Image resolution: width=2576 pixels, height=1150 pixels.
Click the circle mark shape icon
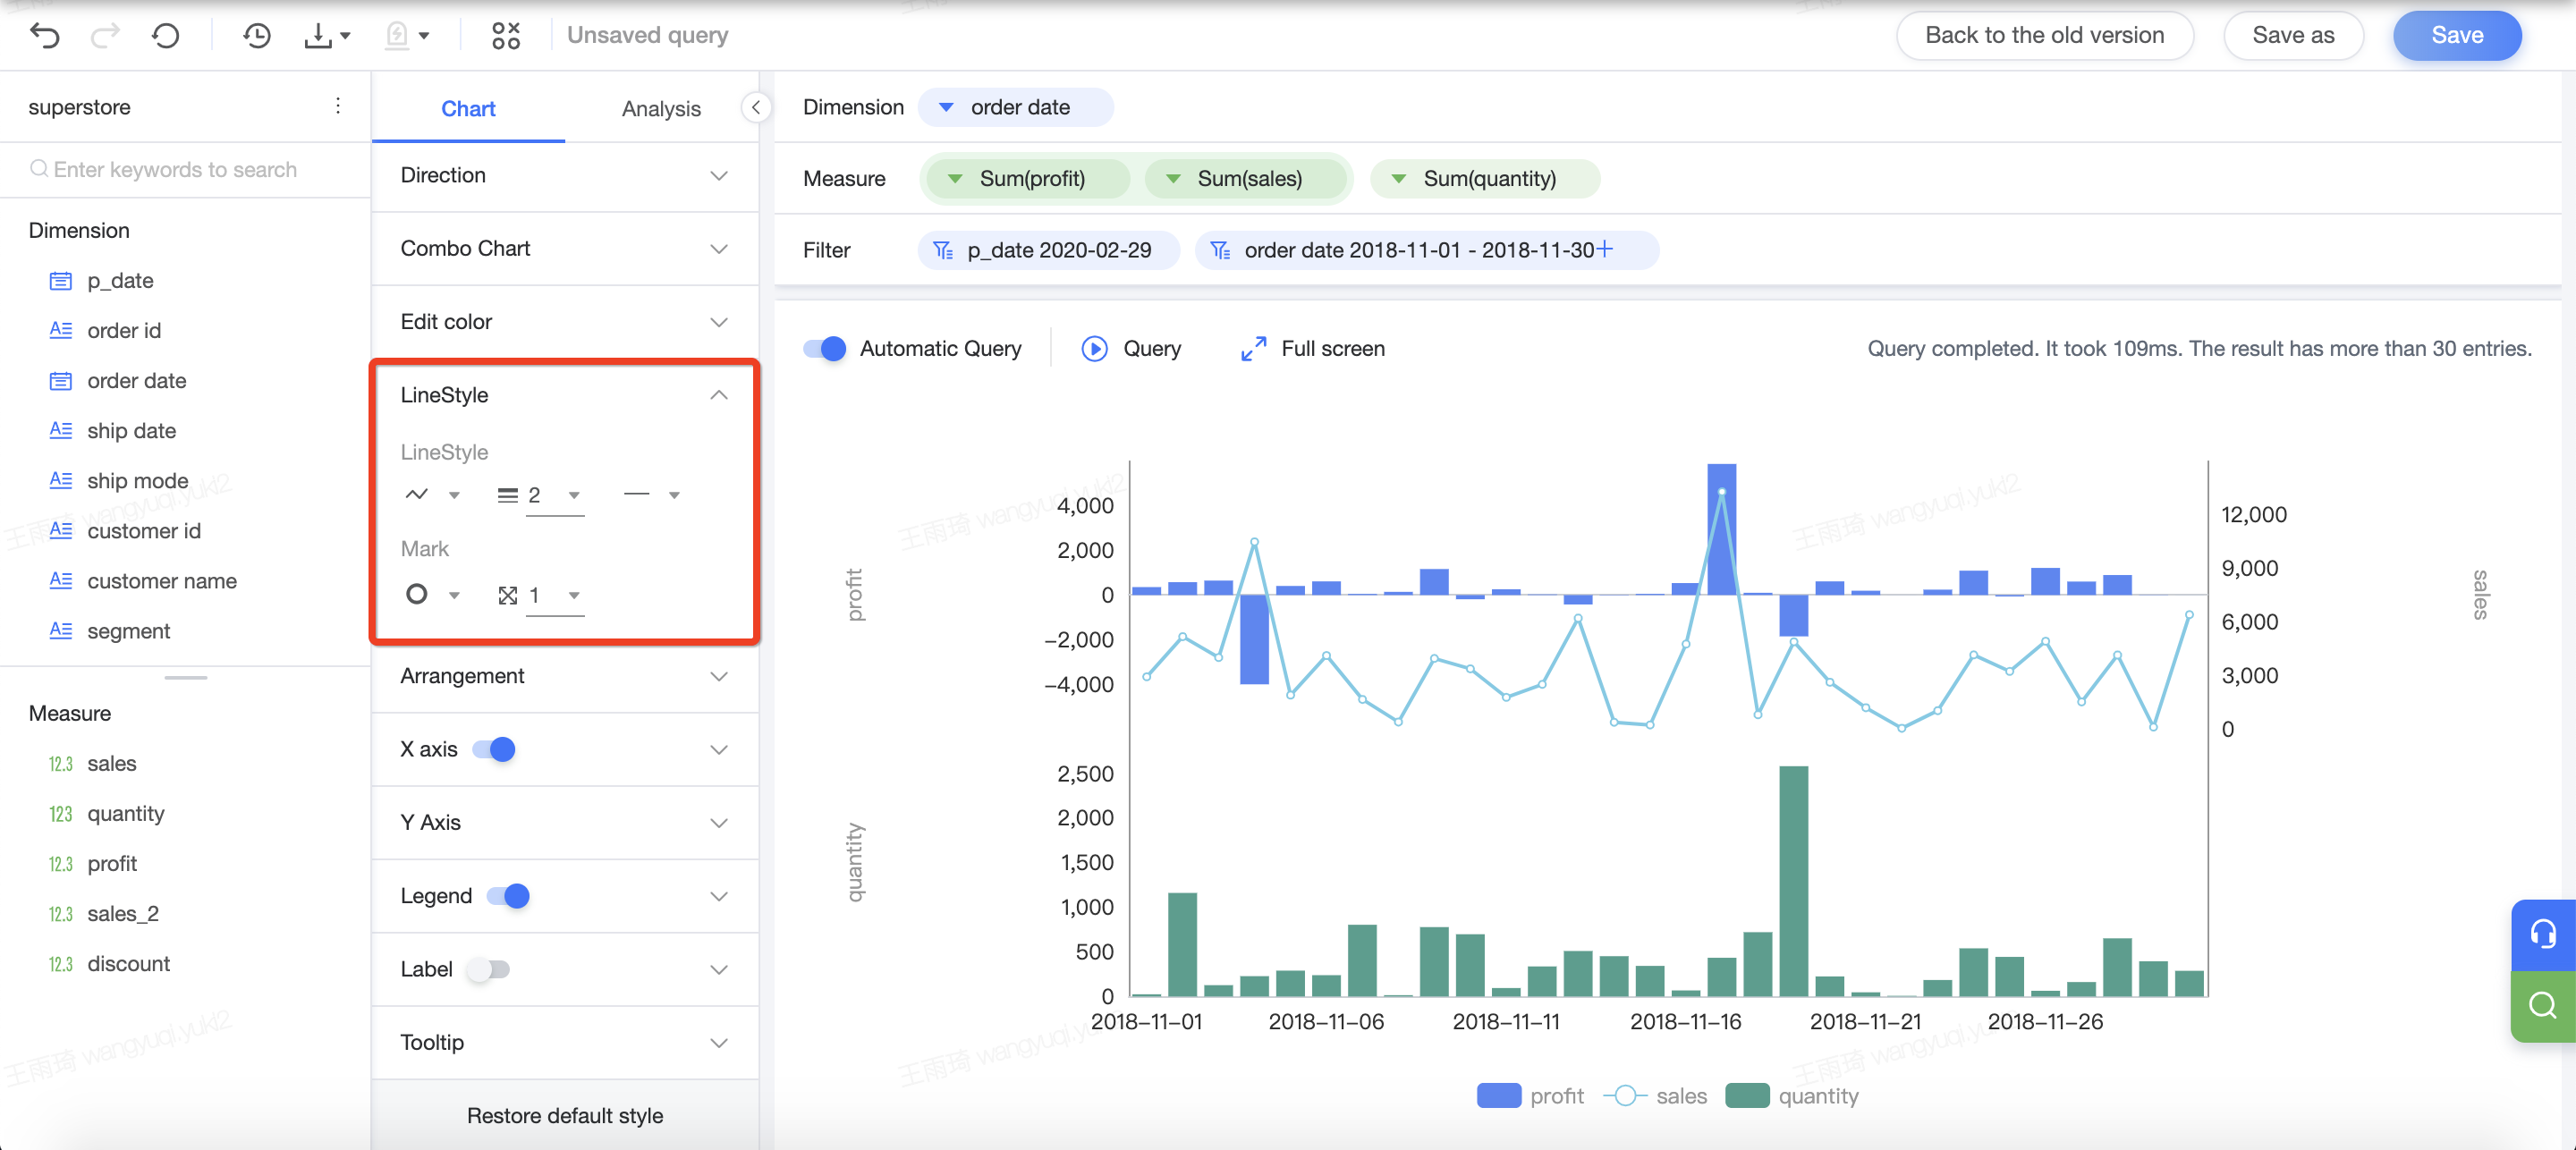coord(417,594)
